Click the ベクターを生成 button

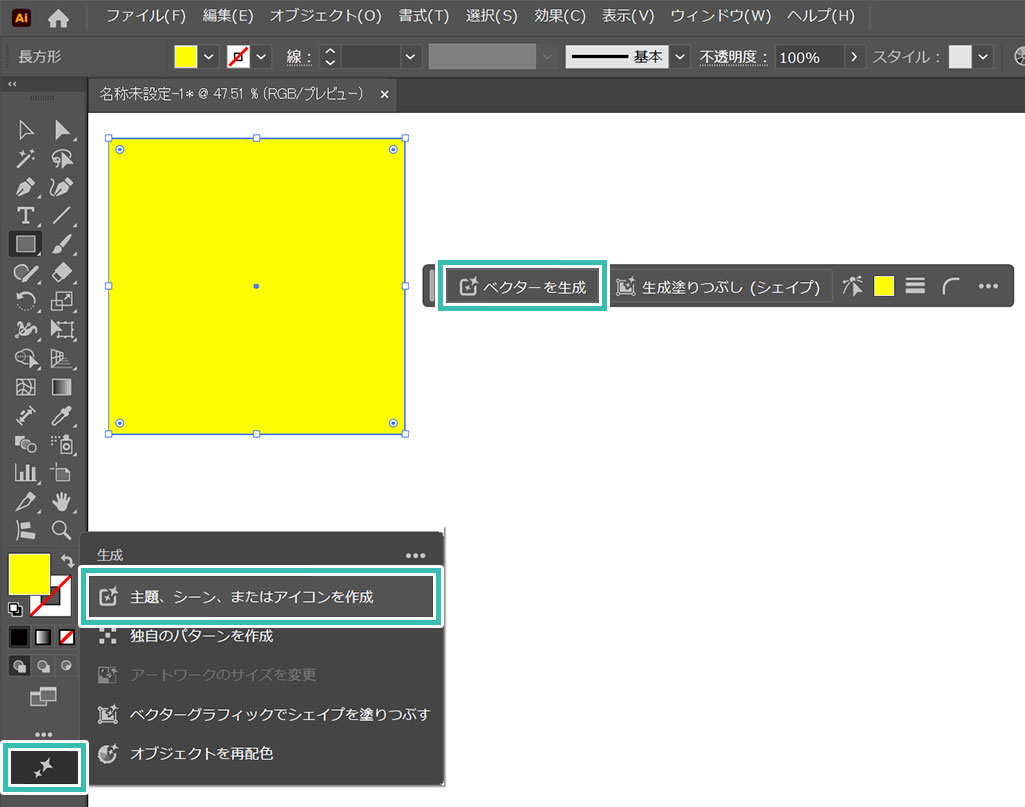(522, 287)
